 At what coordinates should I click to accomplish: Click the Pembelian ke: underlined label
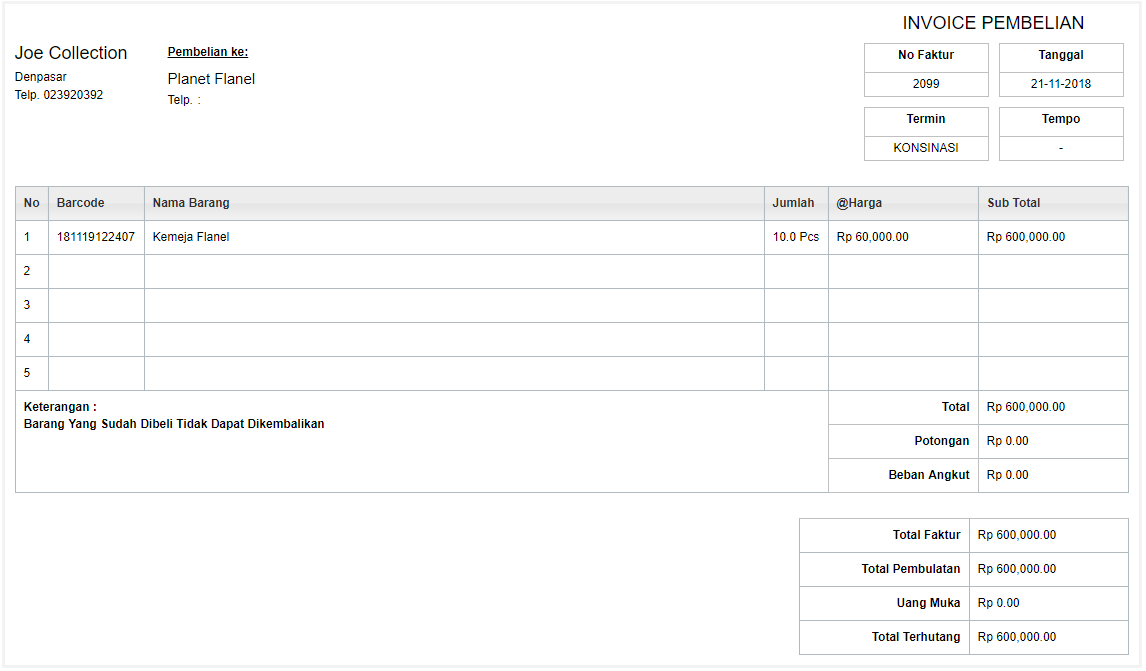(208, 52)
